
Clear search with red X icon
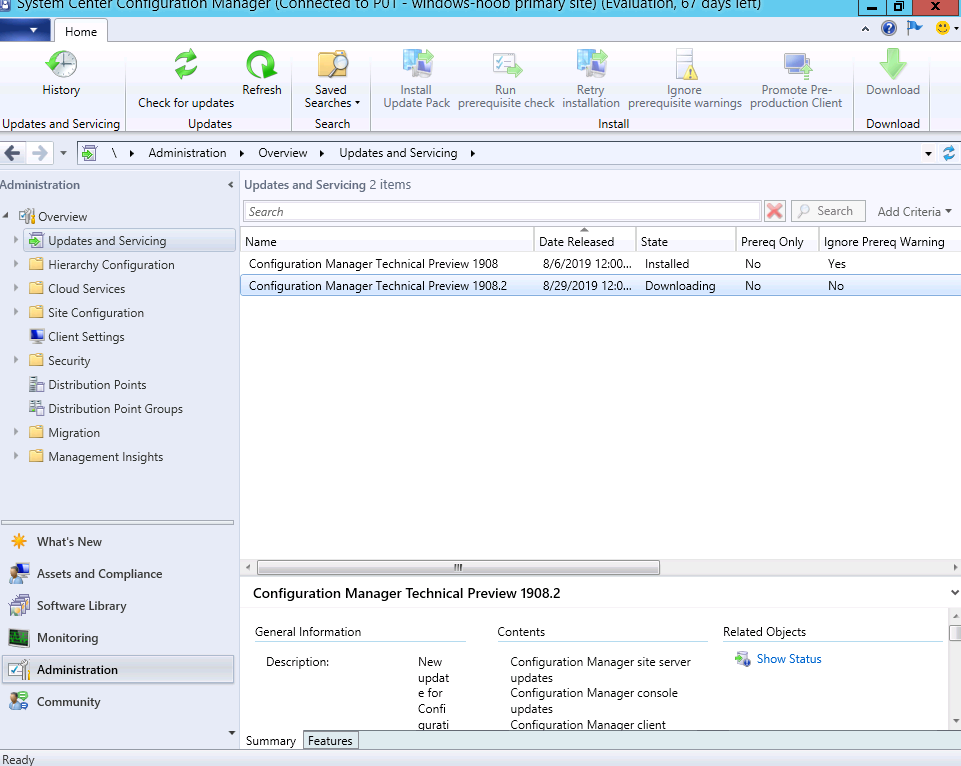pyautogui.click(x=774, y=211)
